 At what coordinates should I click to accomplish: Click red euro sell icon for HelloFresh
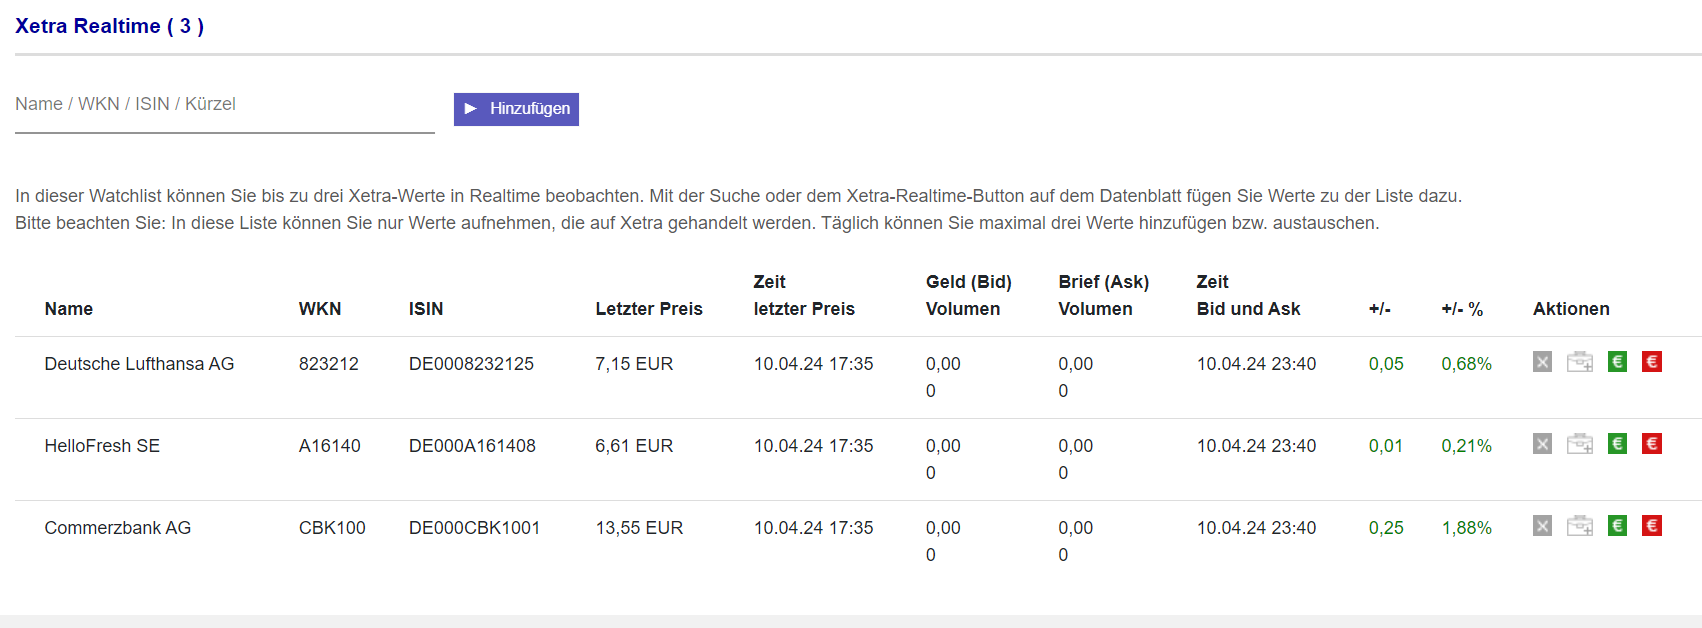coord(1651,444)
